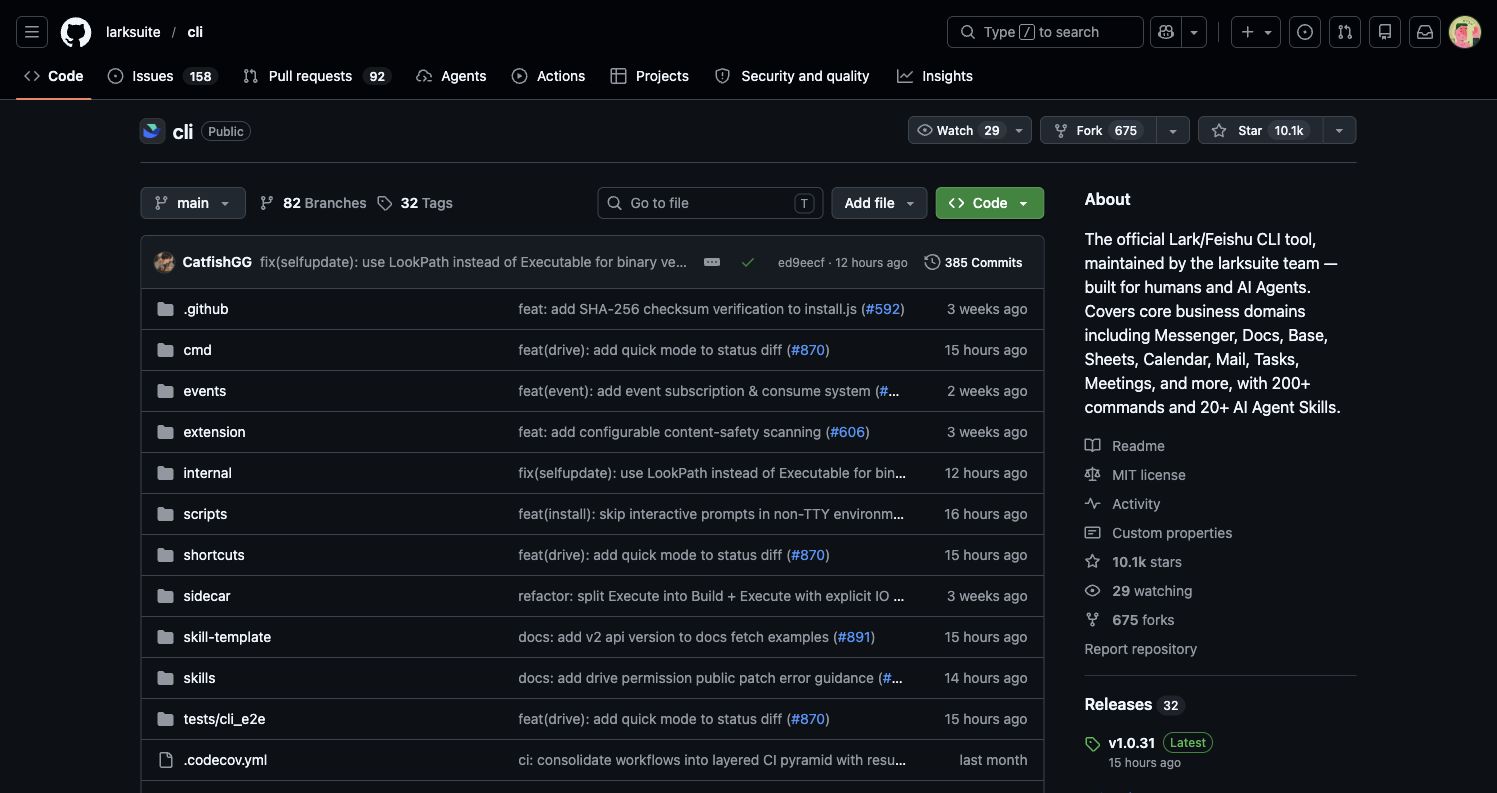The width and height of the screenshot is (1497, 793).
Task: Open the Copilot chat icon
Action: coord(1166,32)
